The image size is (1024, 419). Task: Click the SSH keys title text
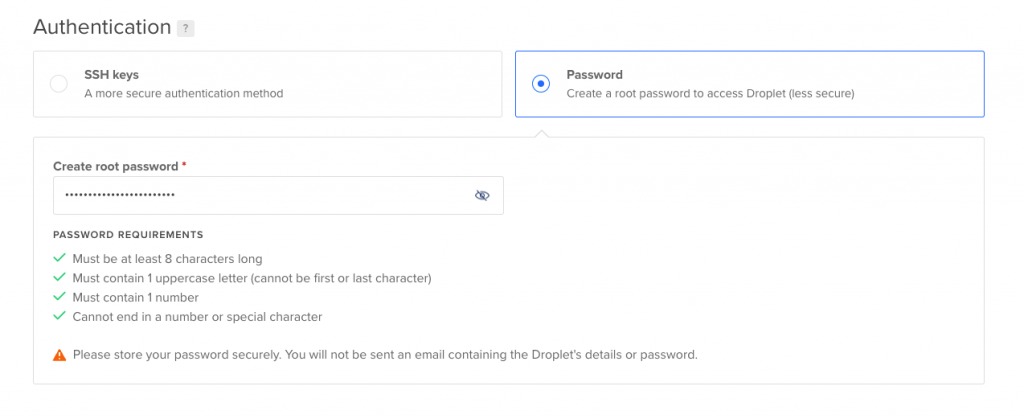coord(112,74)
